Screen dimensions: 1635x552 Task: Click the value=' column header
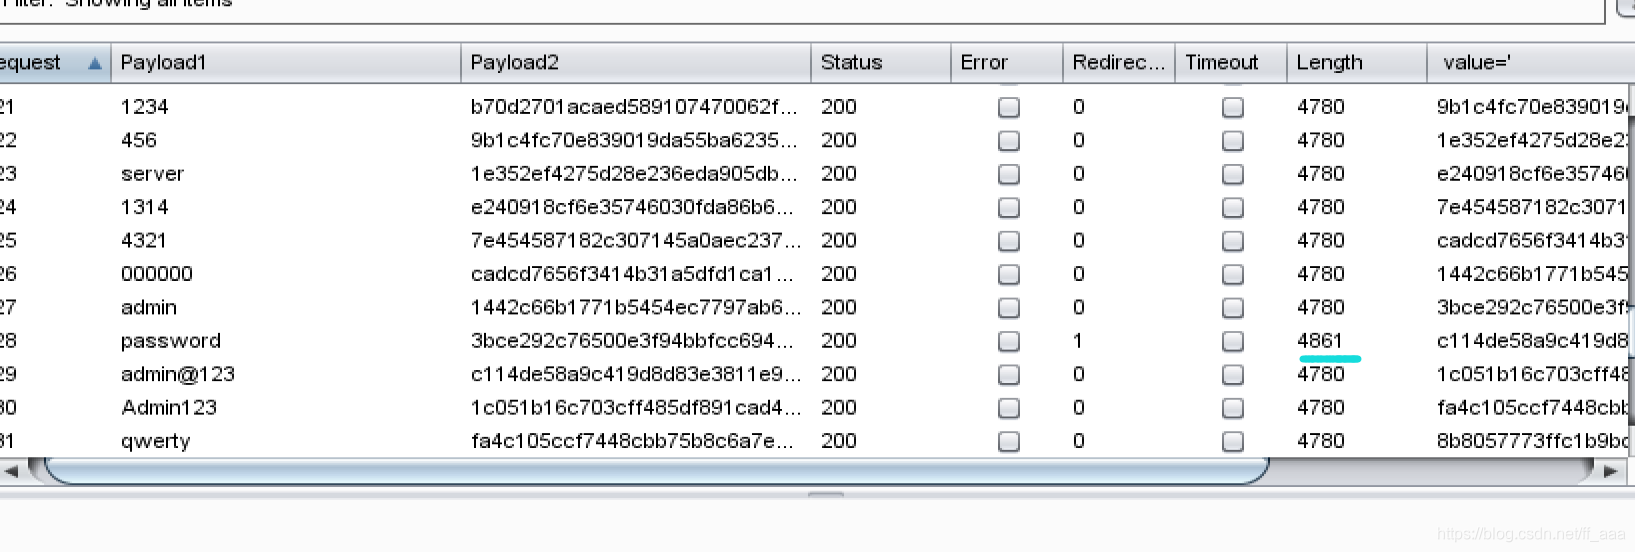pyautogui.click(x=1531, y=62)
